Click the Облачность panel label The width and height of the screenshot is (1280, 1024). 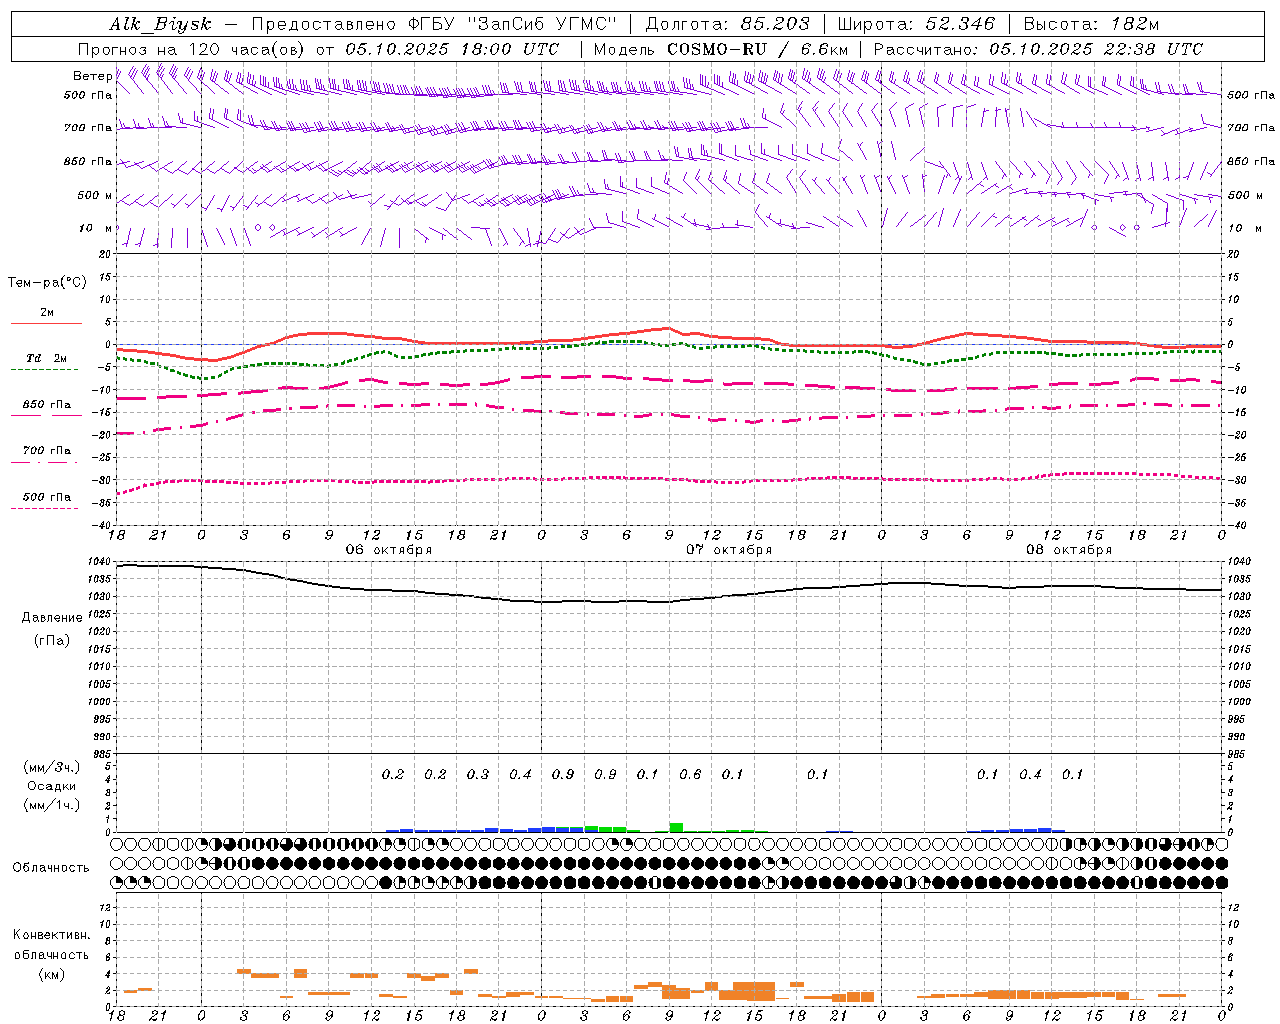[51, 867]
